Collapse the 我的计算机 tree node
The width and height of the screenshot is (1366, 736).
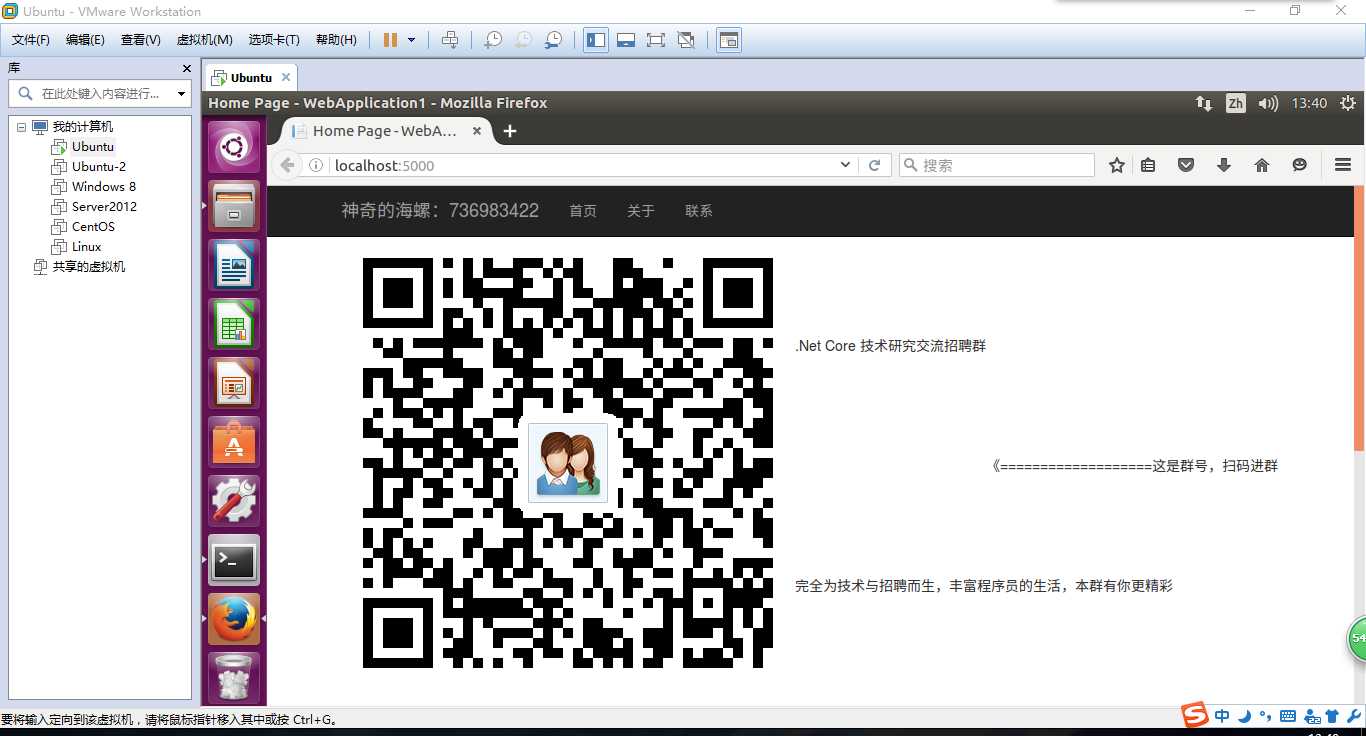[21, 127]
